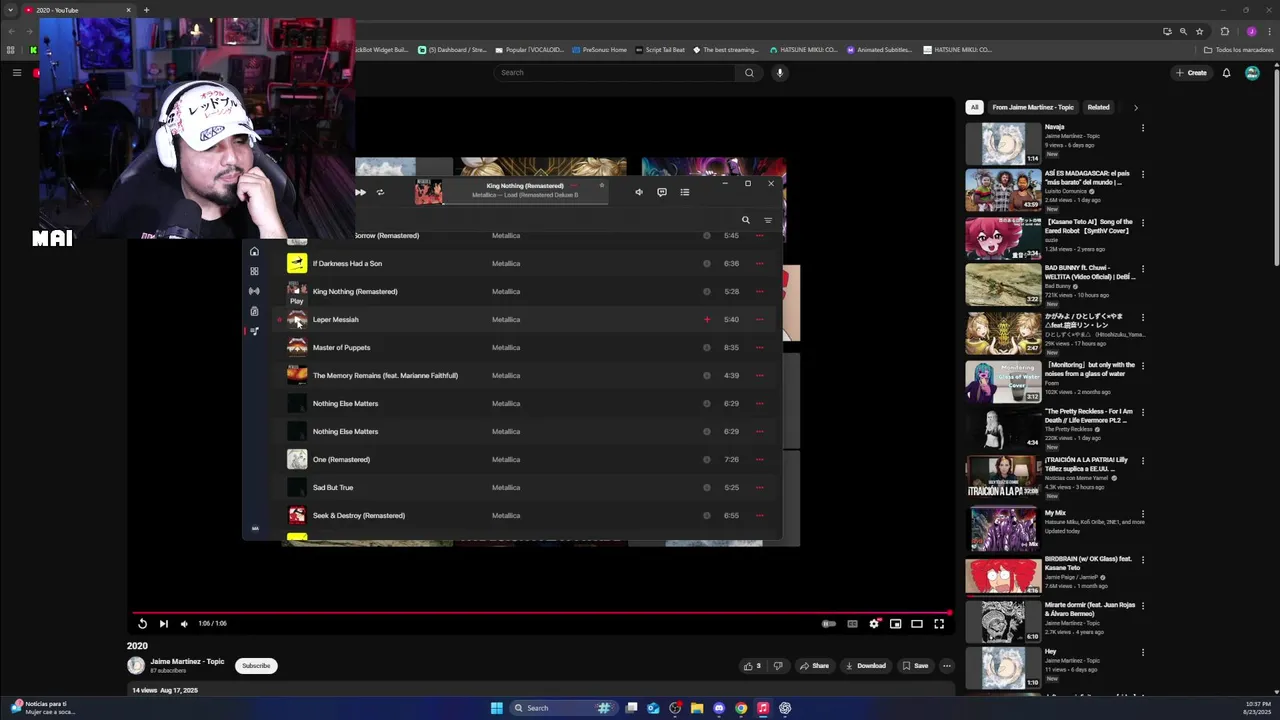The image size is (1280, 720).
Task: Open the lyrics panel in music player
Action: (x=662, y=192)
